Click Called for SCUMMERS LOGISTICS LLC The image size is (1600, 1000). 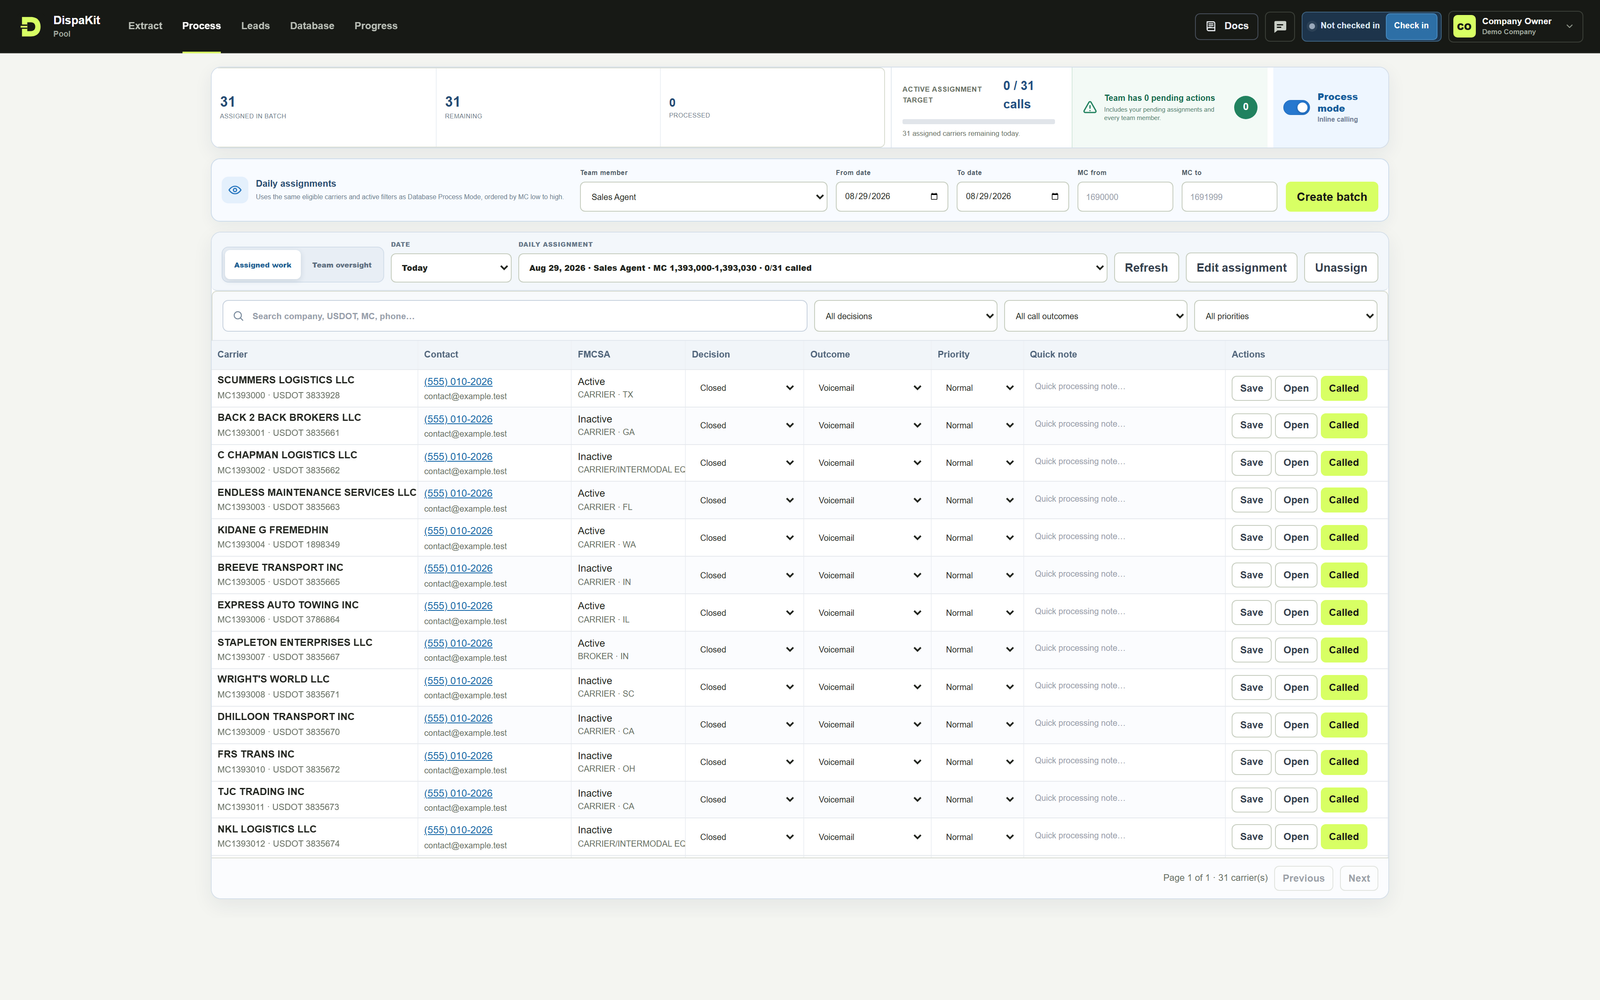point(1344,388)
